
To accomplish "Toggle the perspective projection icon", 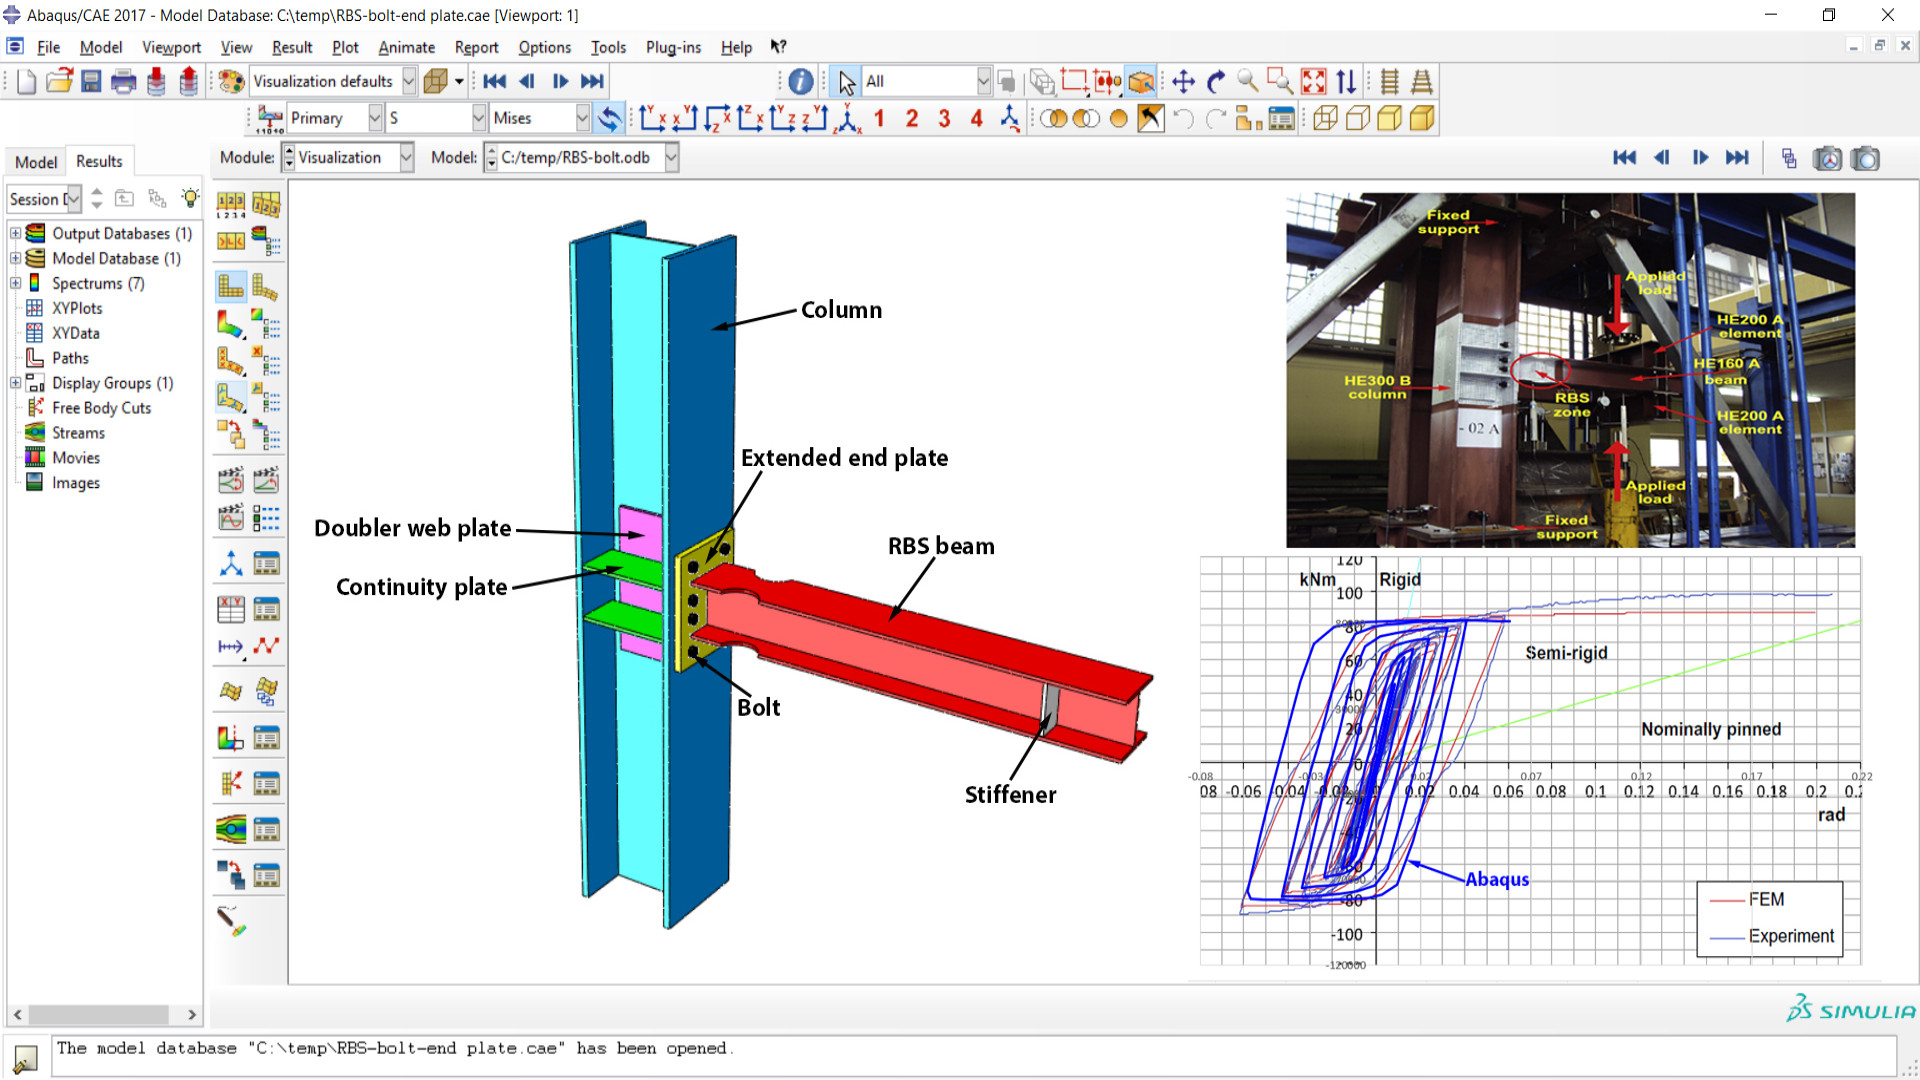I will click(1422, 82).
